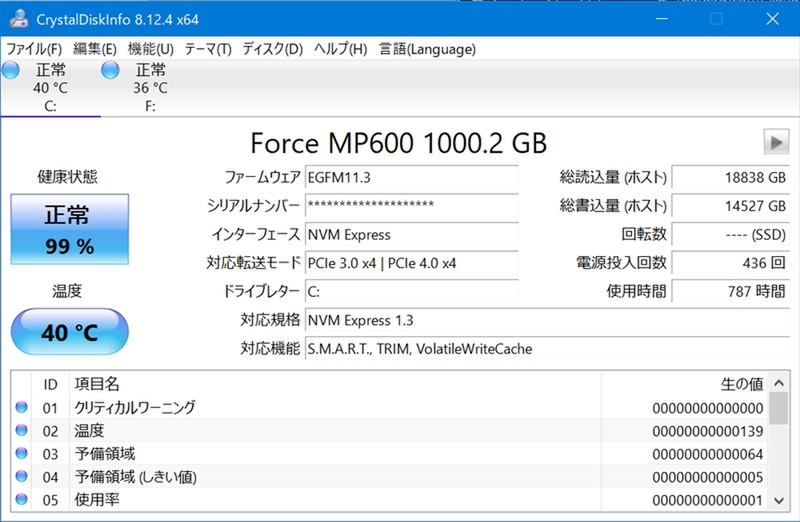Click the SMART list scroll down arrow
The image size is (800, 522).
coord(779,501)
